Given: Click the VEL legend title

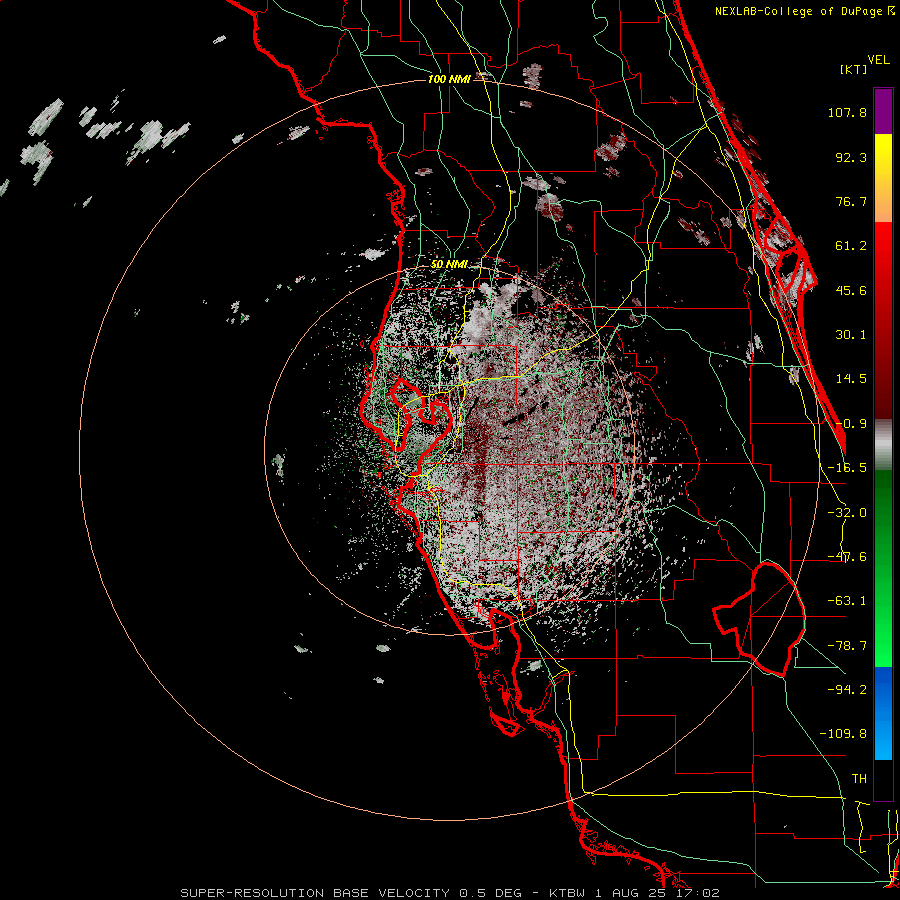Looking at the screenshot, I should pos(878,60).
